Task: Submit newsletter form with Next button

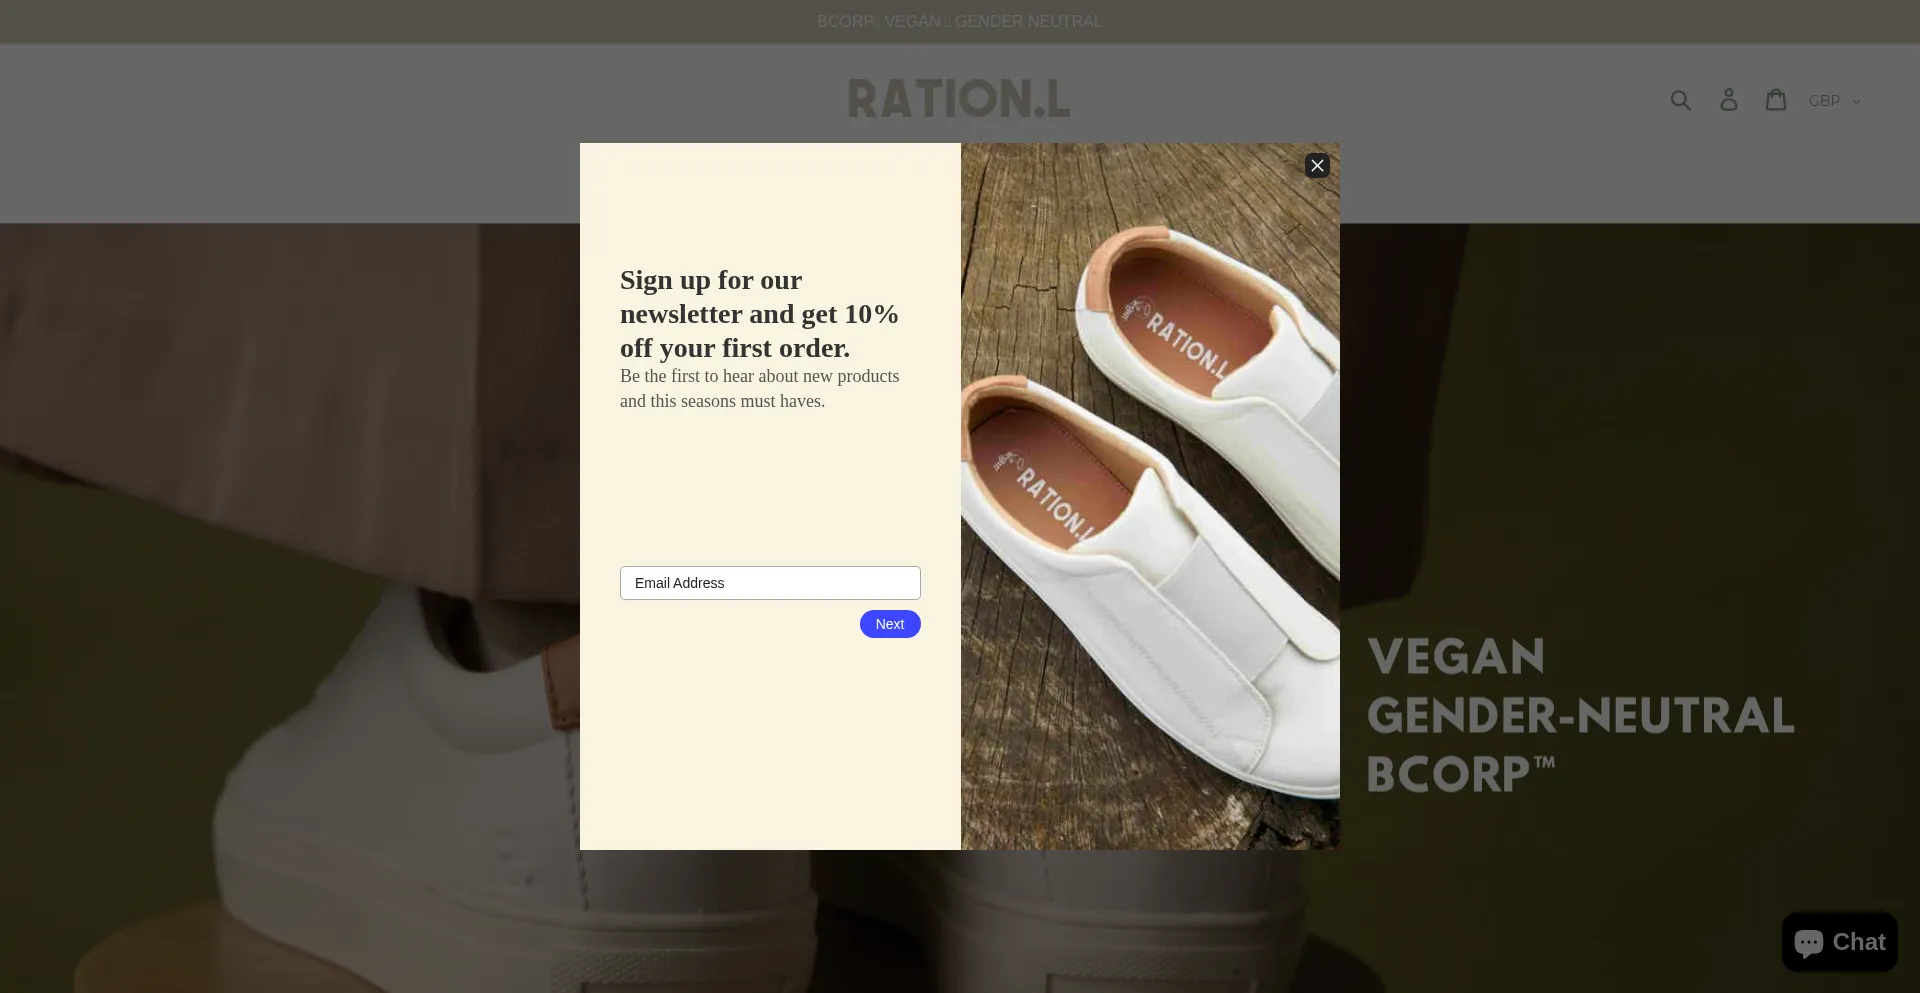Action: pyautogui.click(x=890, y=624)
